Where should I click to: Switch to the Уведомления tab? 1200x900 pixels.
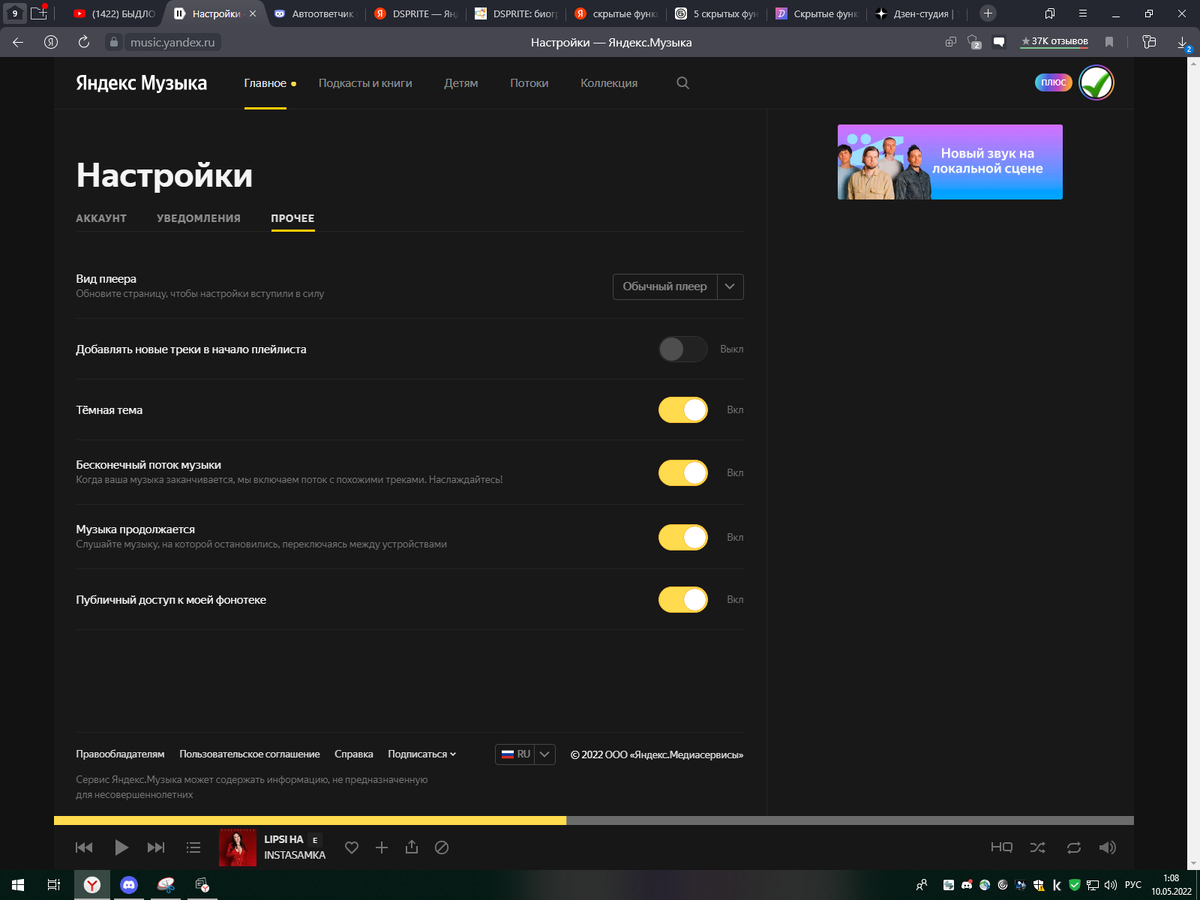(198, 217)
